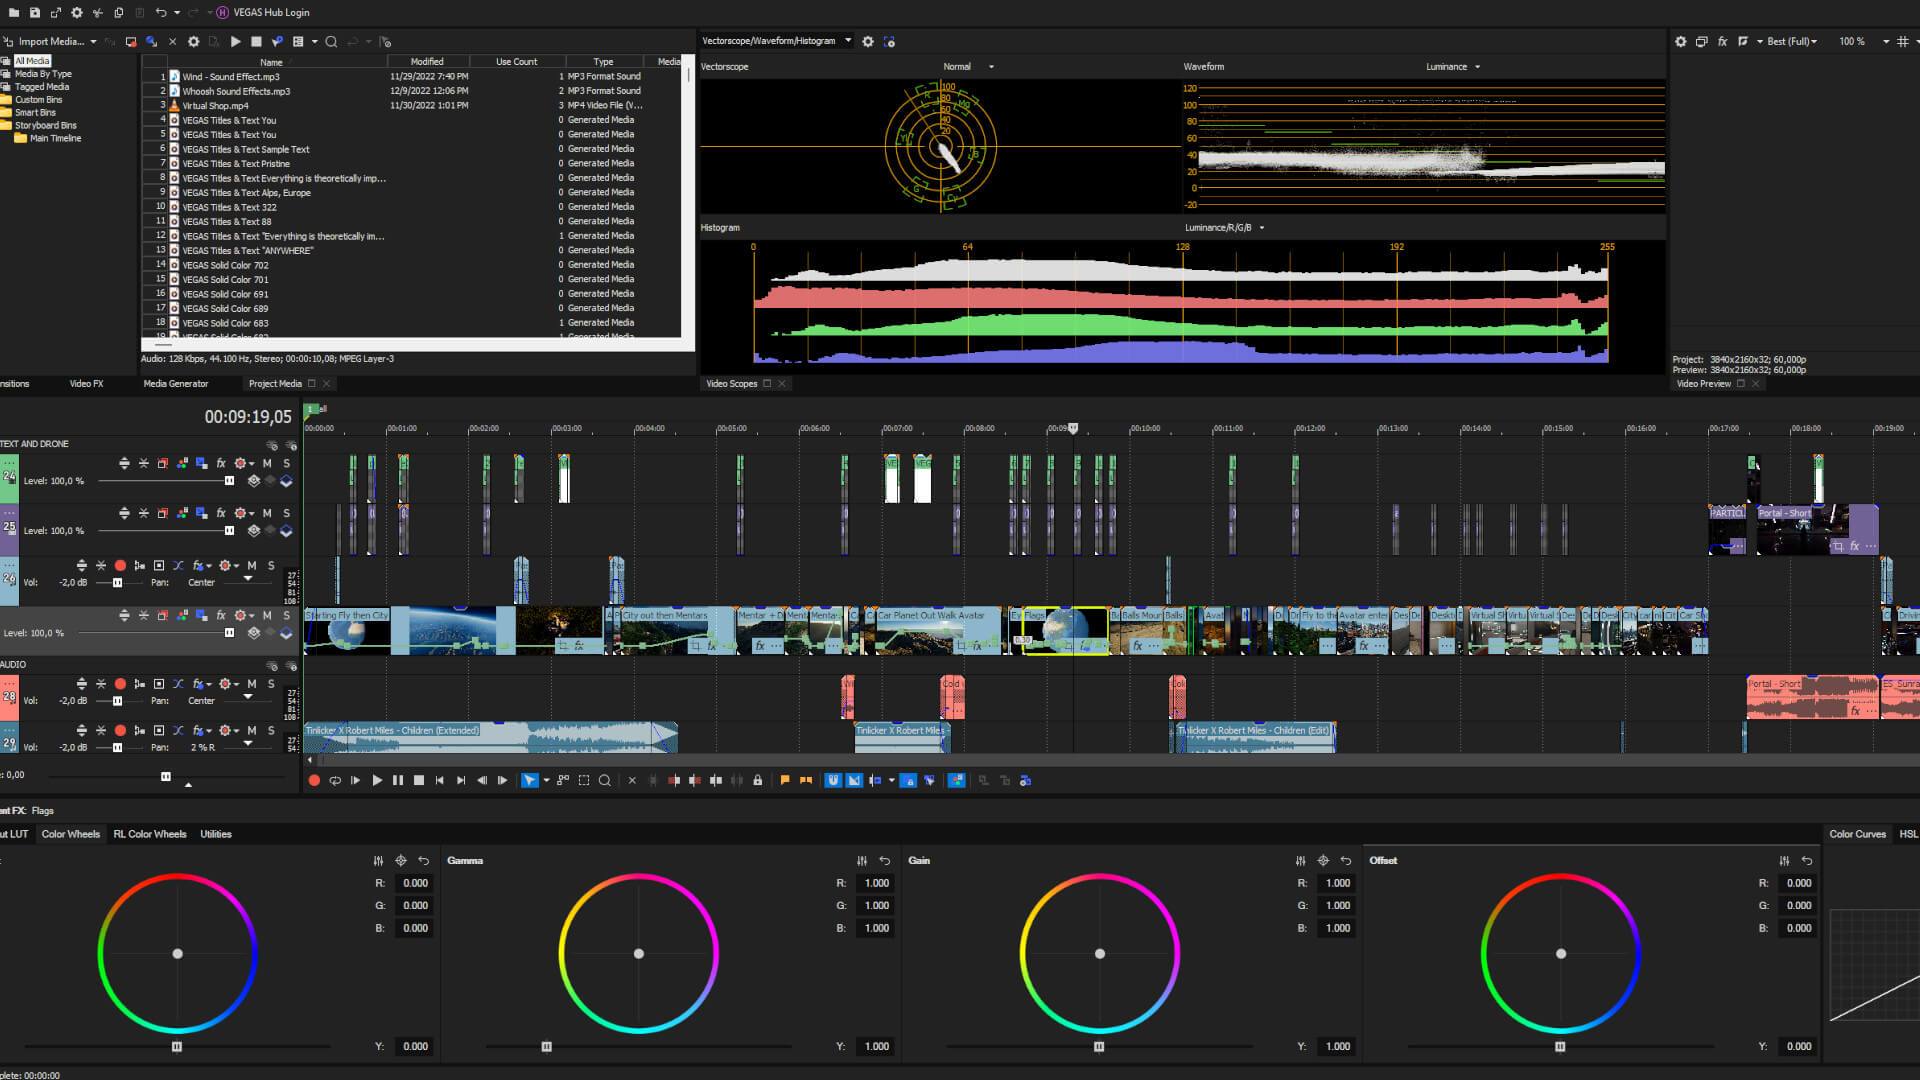The image size is (1920, 1080).
Task: Select the All Media tree item
Action: (32, 61)
